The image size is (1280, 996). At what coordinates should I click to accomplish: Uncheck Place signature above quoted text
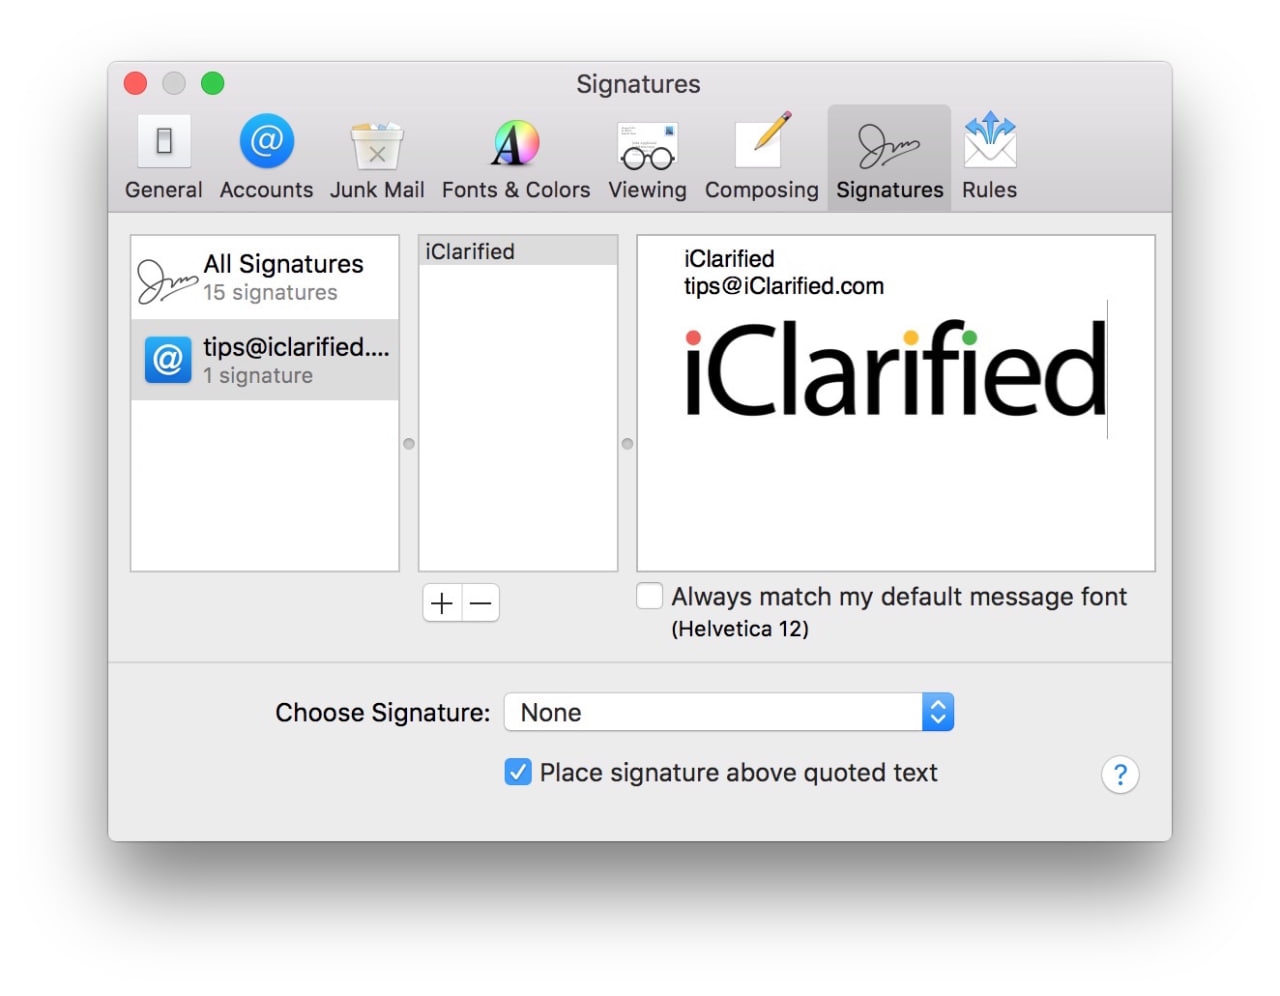pos(517,772)
